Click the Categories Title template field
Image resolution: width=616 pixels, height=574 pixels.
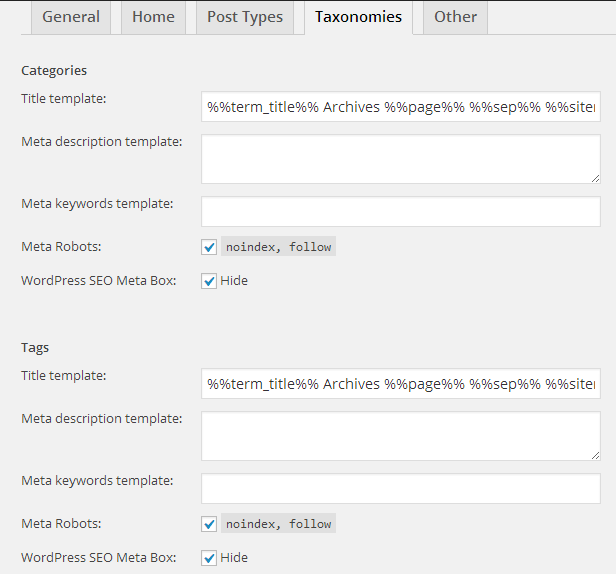[401, 107]
